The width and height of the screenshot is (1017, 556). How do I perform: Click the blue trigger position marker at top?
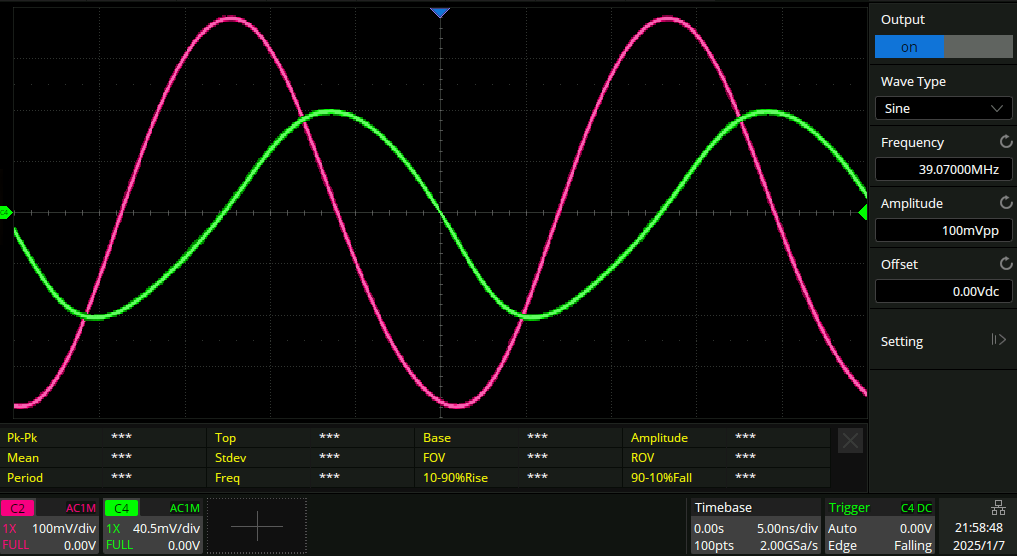point(440,12)
